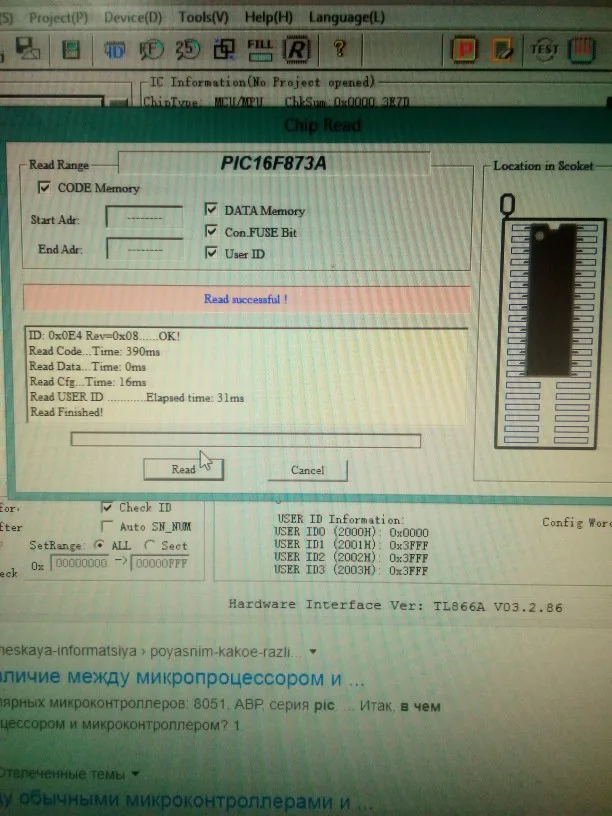Screen dimensions: 612x816
Task: Click the R read-chip toolbar icon
Action: tap(296, 49)
